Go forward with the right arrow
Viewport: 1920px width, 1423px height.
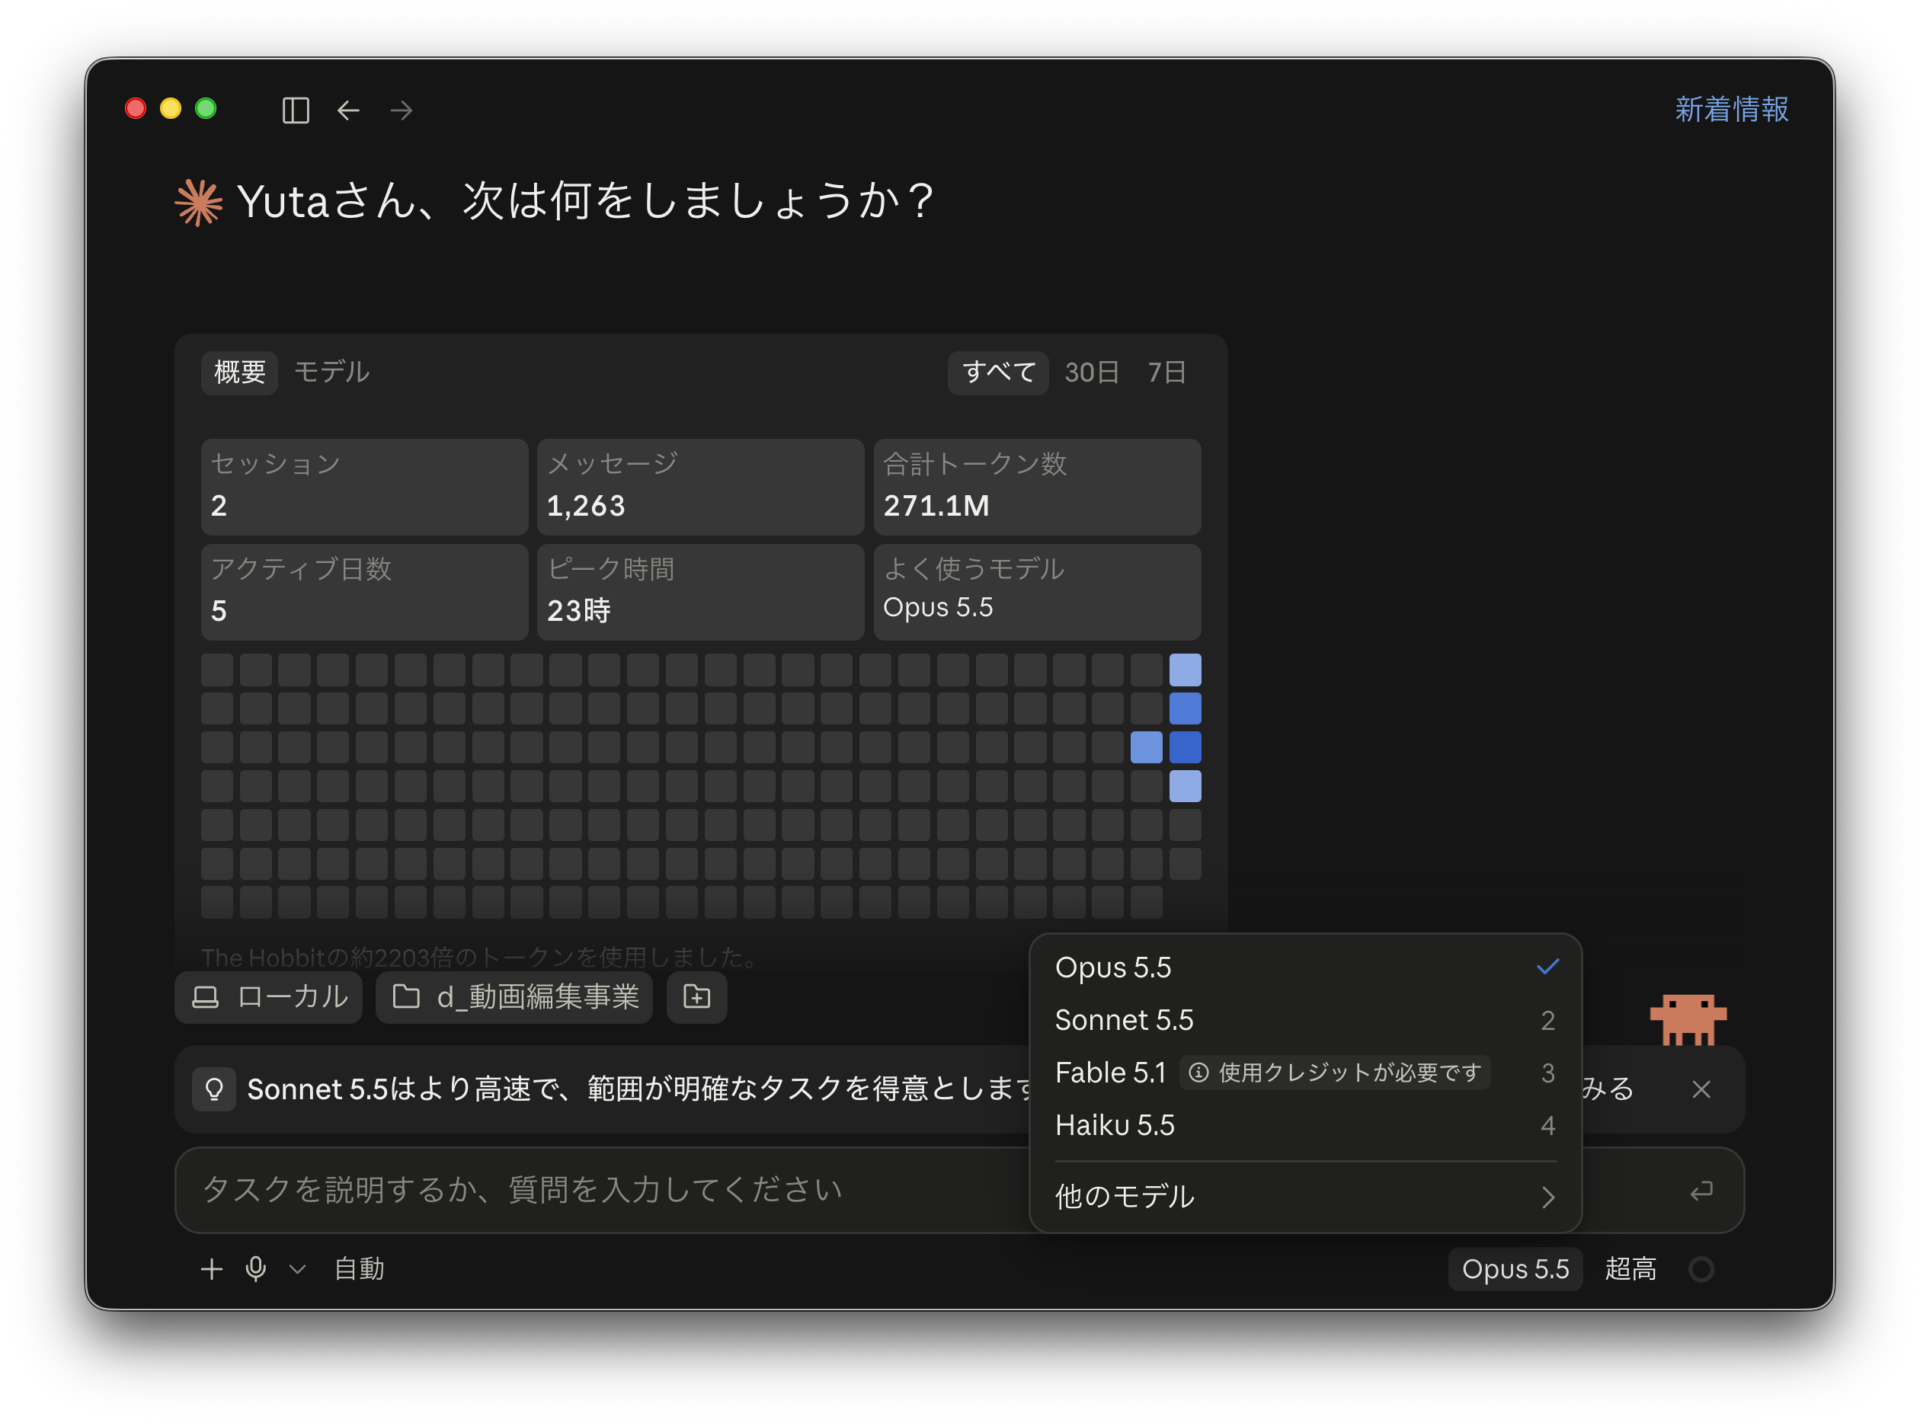click(401, 110)
